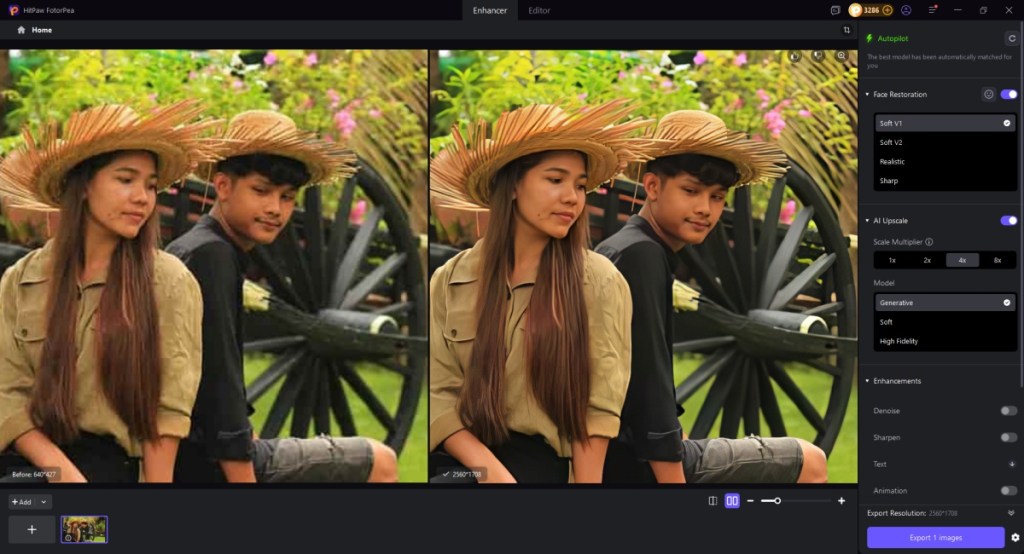Select the 2x scale multiplier

tap(927, 260)
